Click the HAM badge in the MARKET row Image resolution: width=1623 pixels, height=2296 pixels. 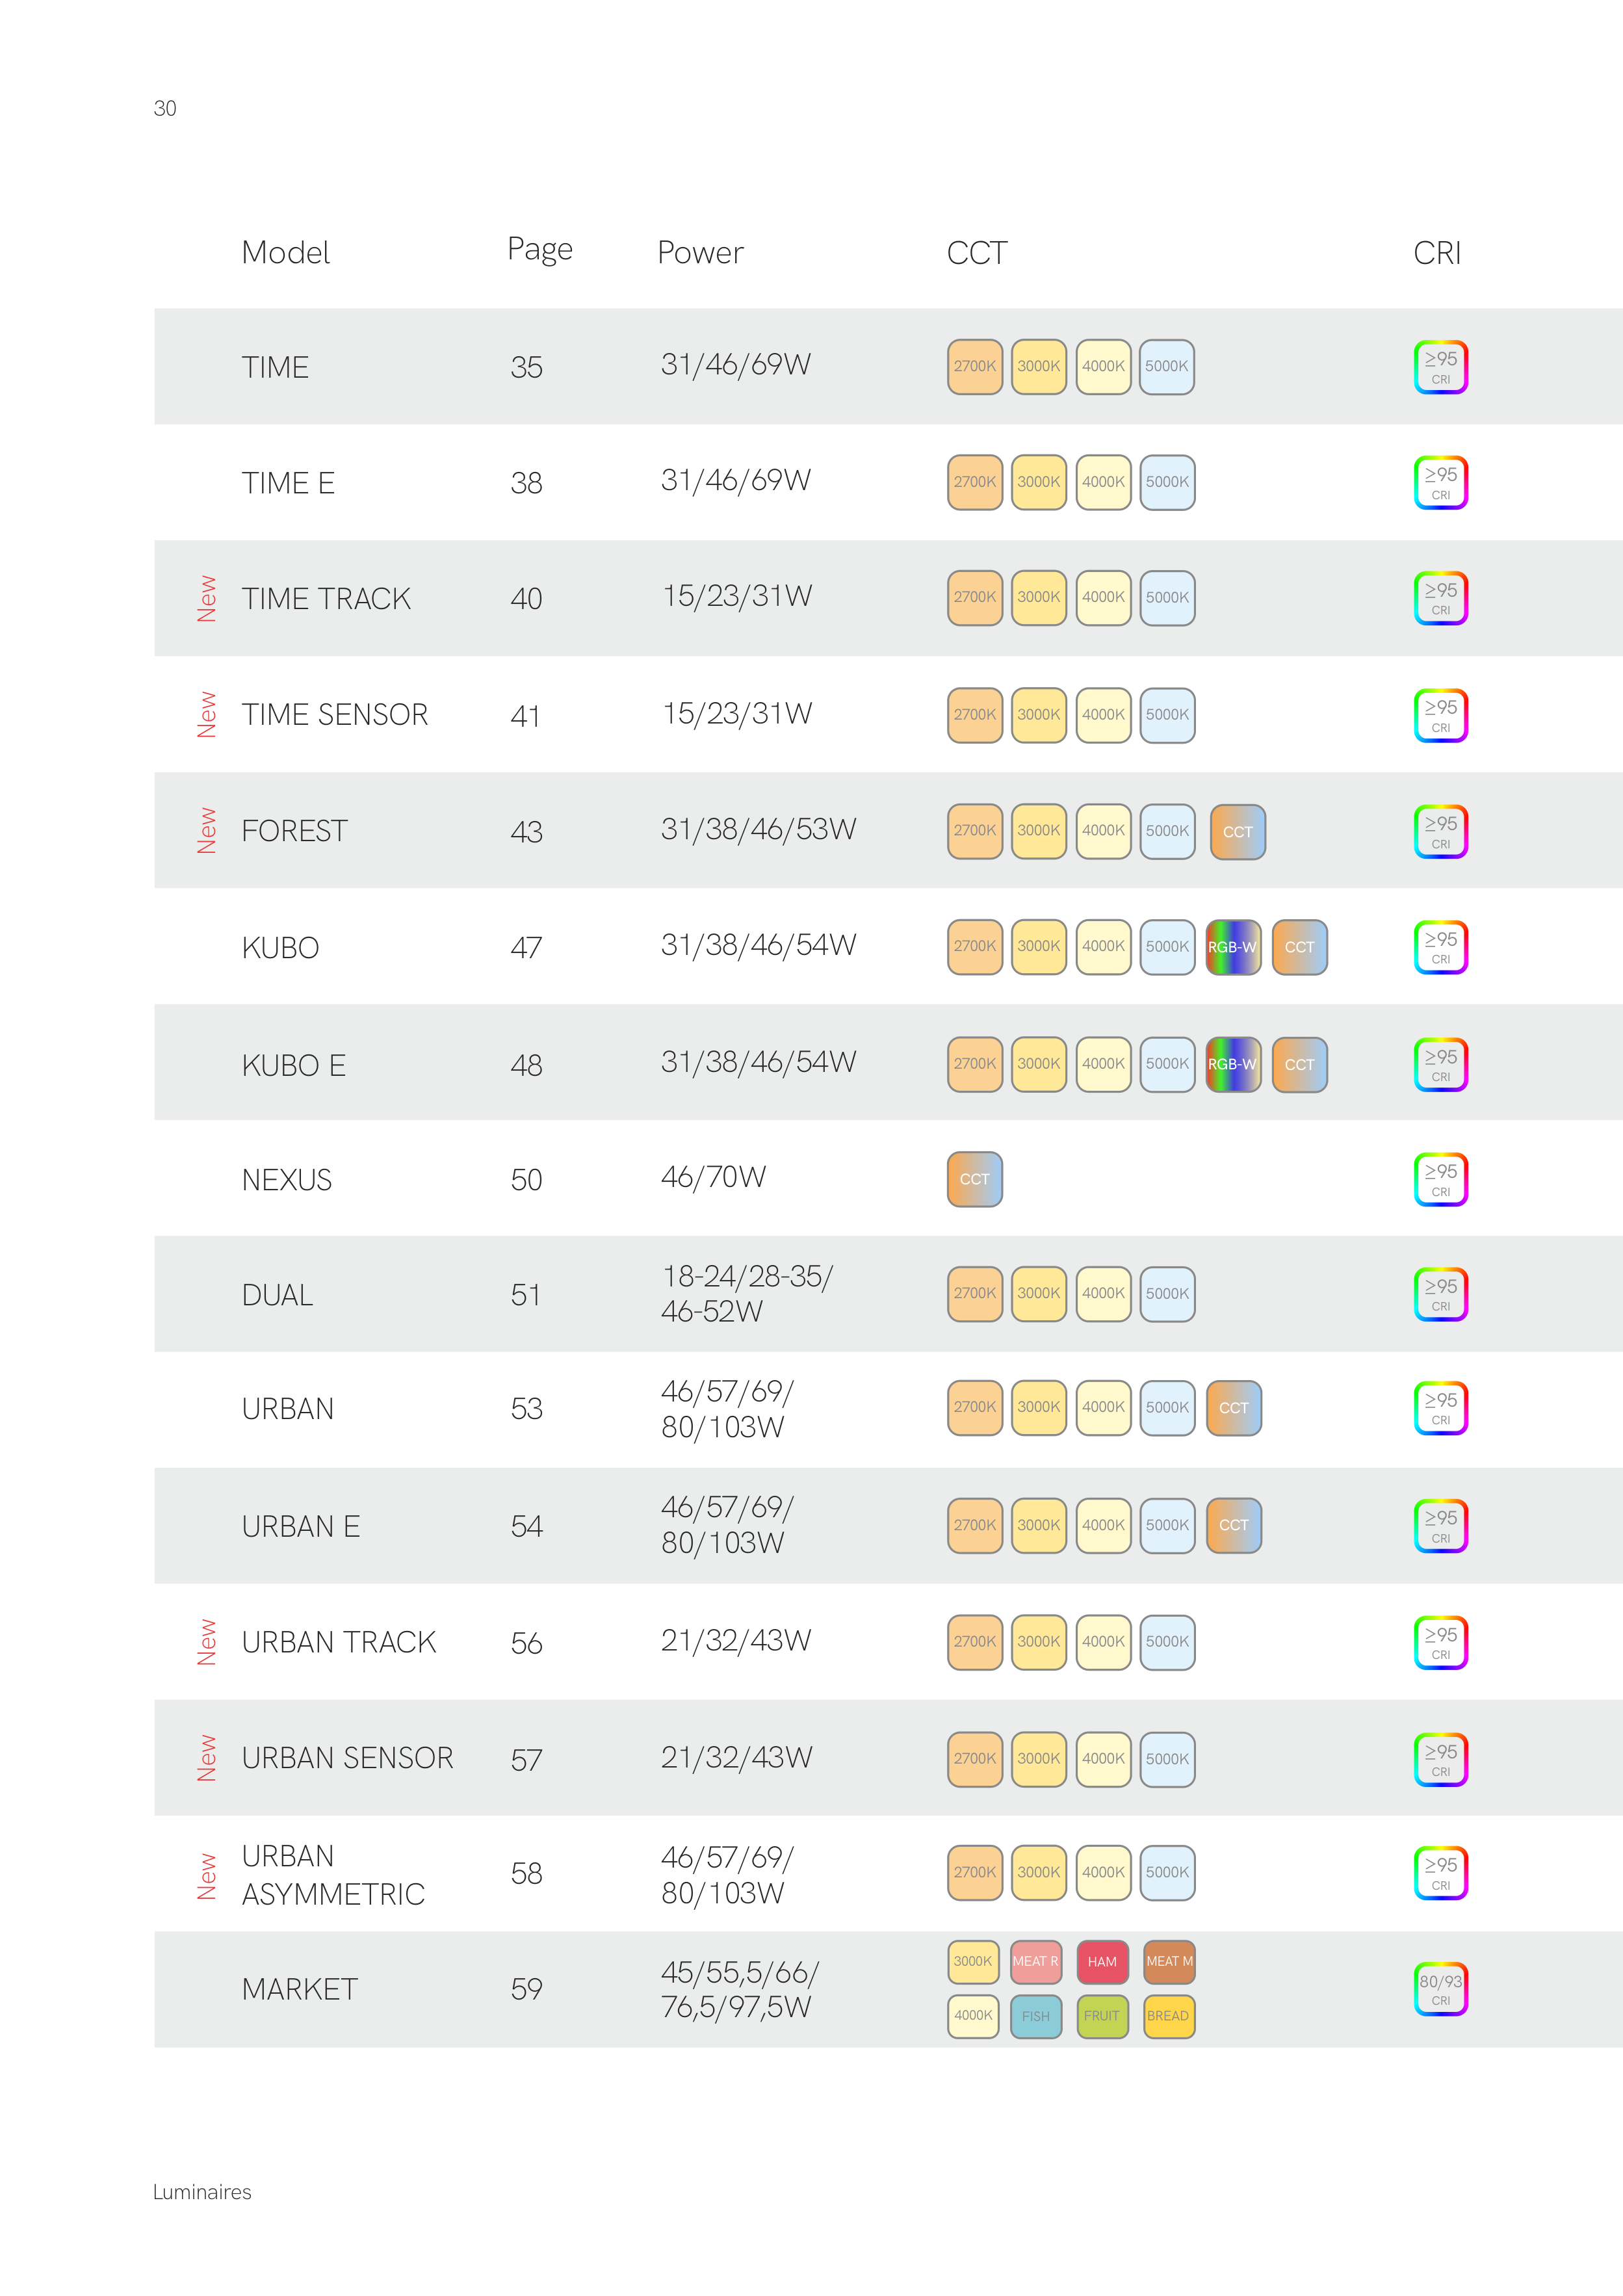tap(1102, 1962)
